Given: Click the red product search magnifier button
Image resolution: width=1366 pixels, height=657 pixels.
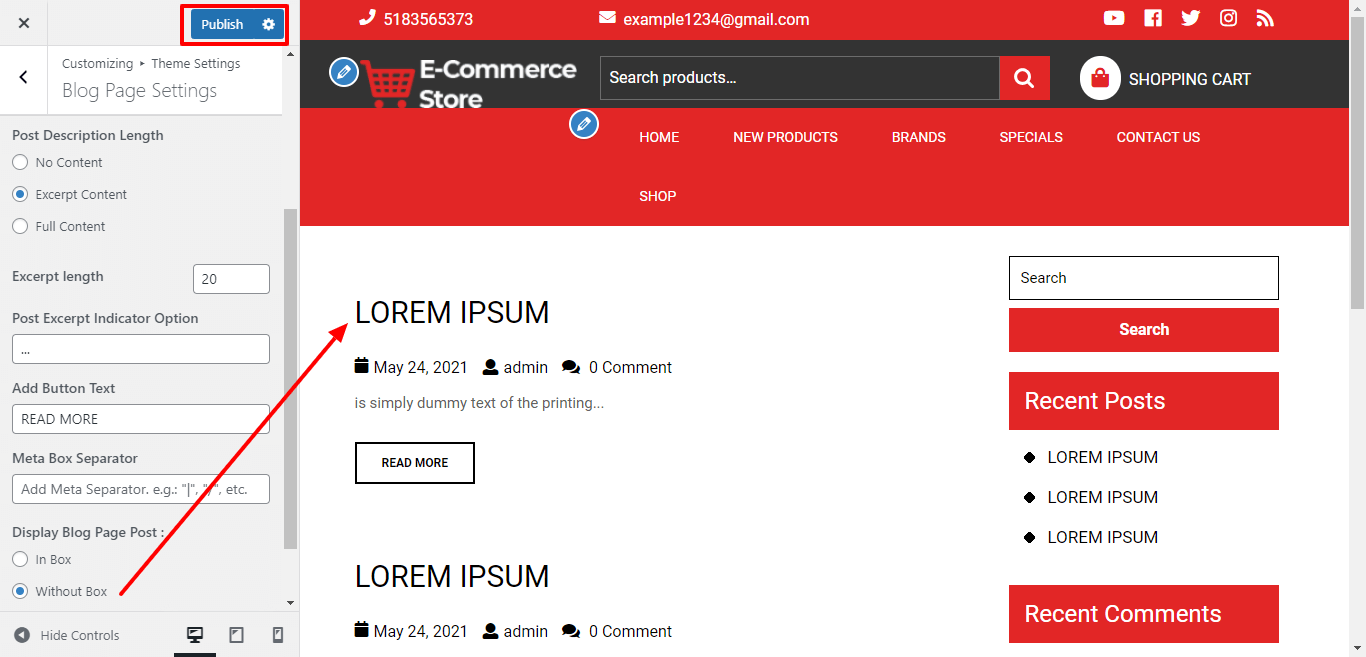Looking at the screenshot, I should 1024,78.
